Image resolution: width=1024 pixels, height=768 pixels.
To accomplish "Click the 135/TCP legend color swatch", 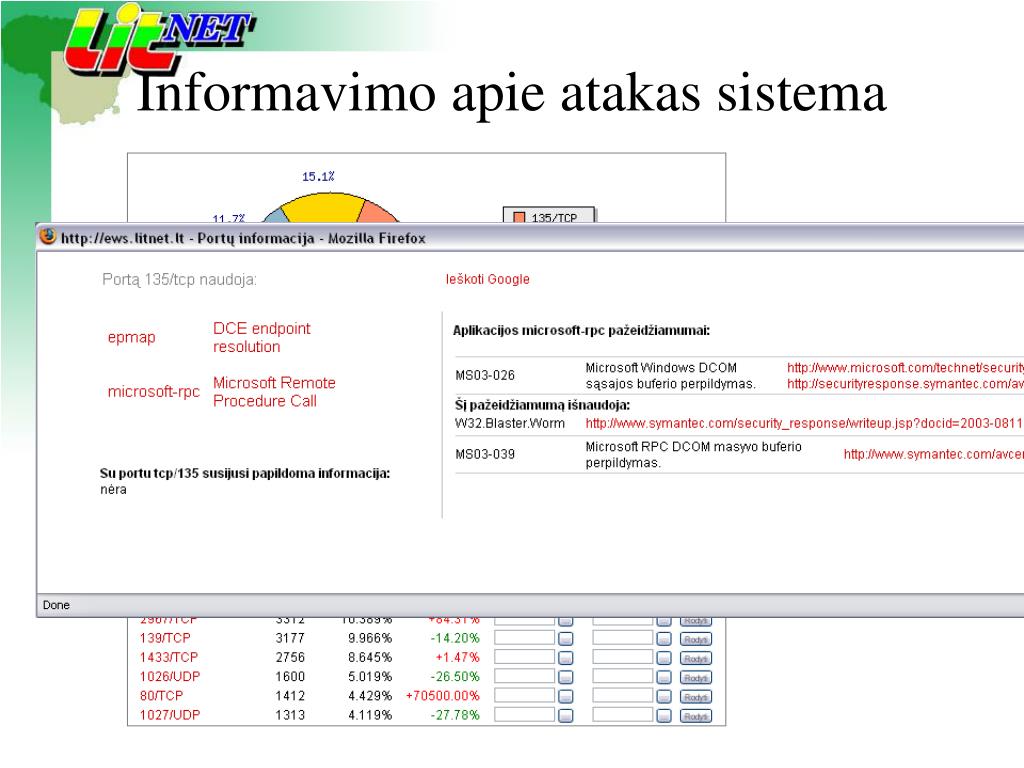I will pyautogui.click(x=519, y=217).
